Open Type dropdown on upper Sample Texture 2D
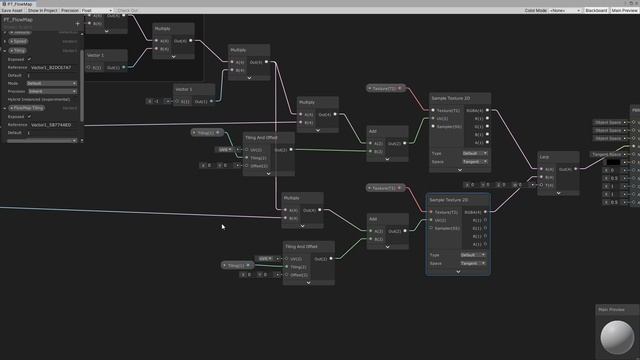 coord(475,153)
